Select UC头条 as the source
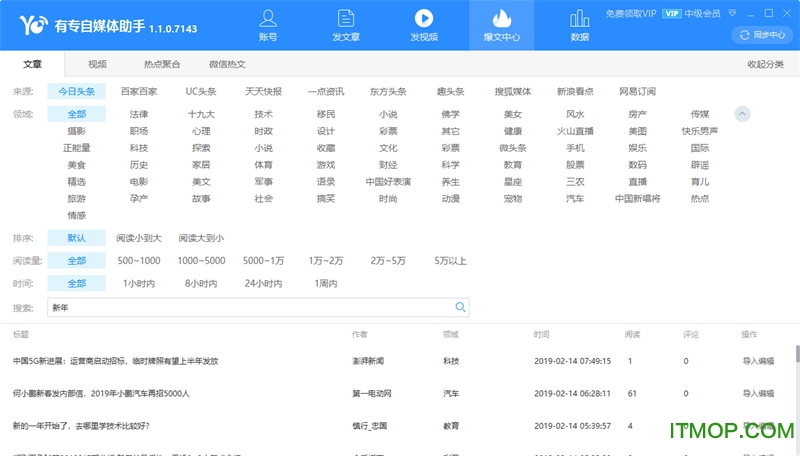 (201, 91)
